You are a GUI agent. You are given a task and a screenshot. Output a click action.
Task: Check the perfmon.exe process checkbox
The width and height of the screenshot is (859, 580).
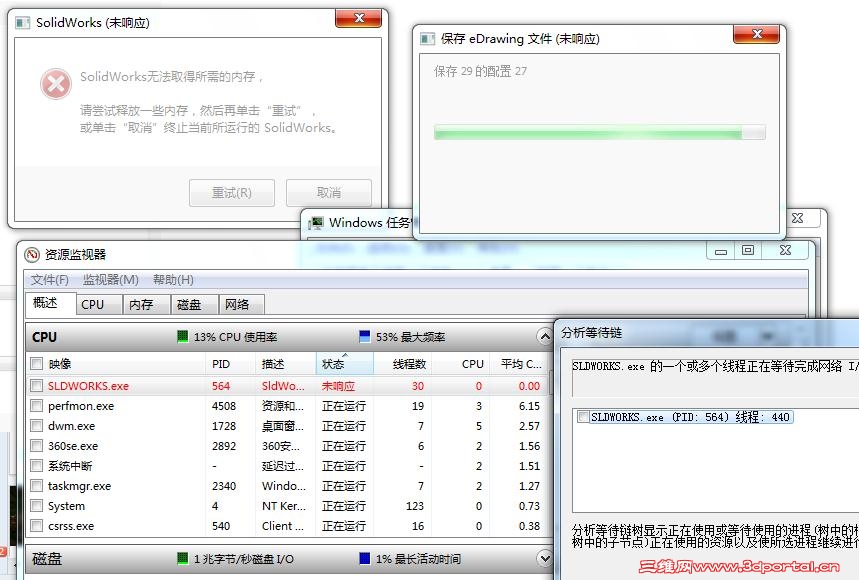pyautogui.click(x=37, y=406)
